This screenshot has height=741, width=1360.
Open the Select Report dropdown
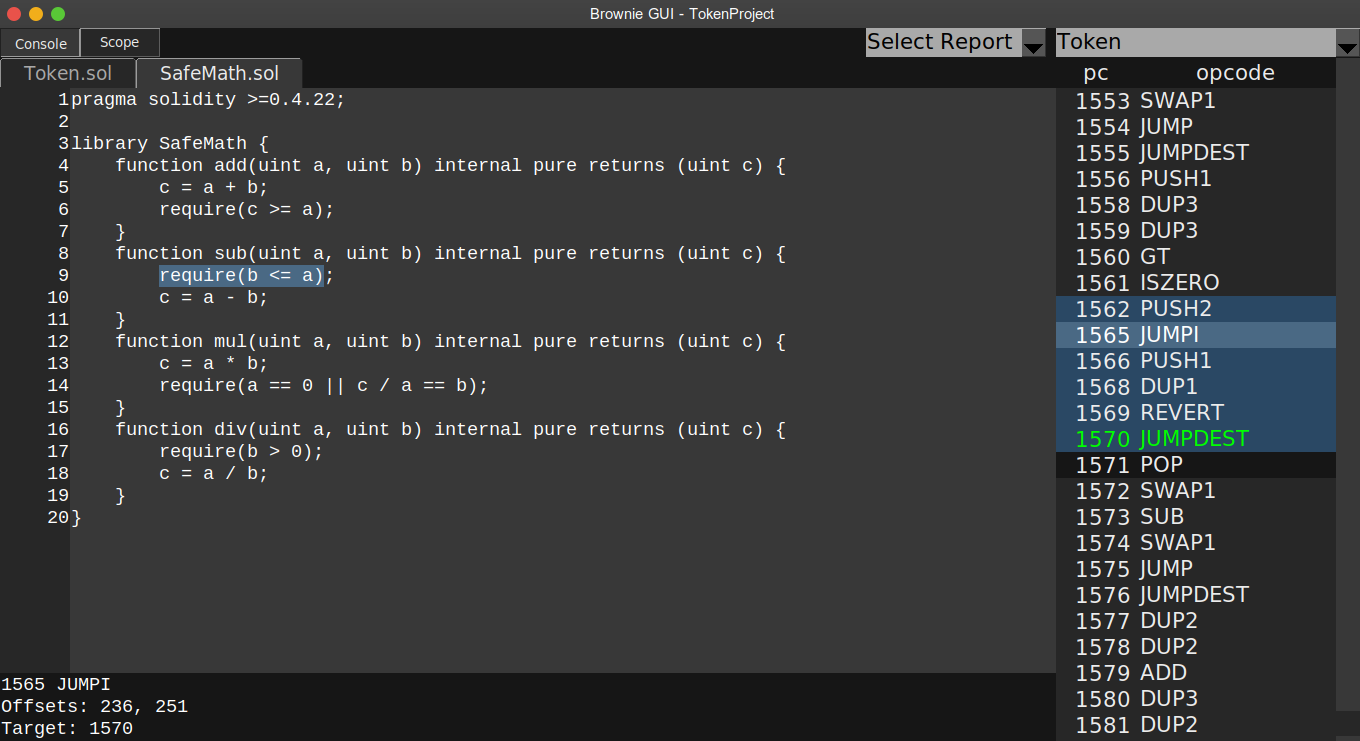[940, 42]
